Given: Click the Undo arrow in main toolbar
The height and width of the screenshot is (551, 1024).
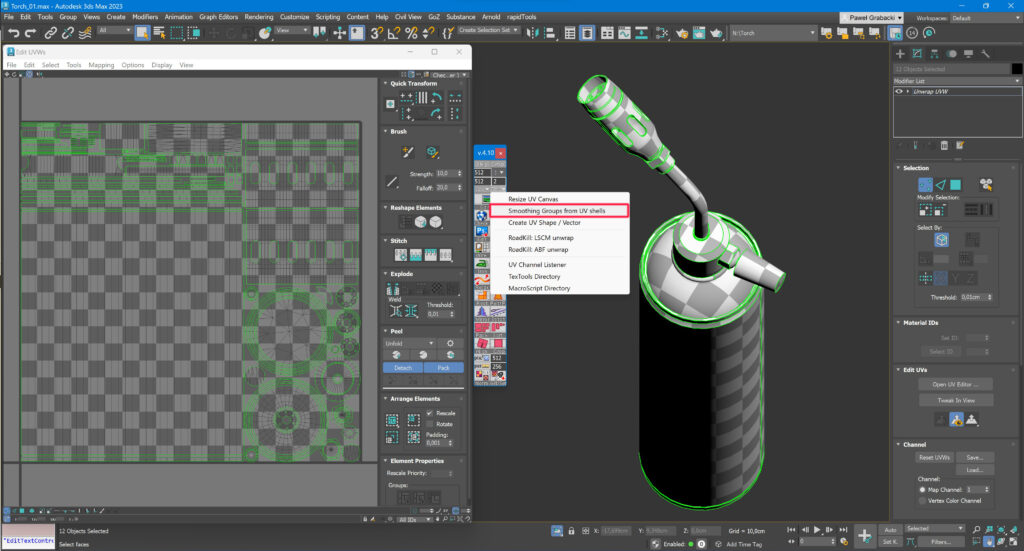Looking at the screenshot, I should click(14, 33).
